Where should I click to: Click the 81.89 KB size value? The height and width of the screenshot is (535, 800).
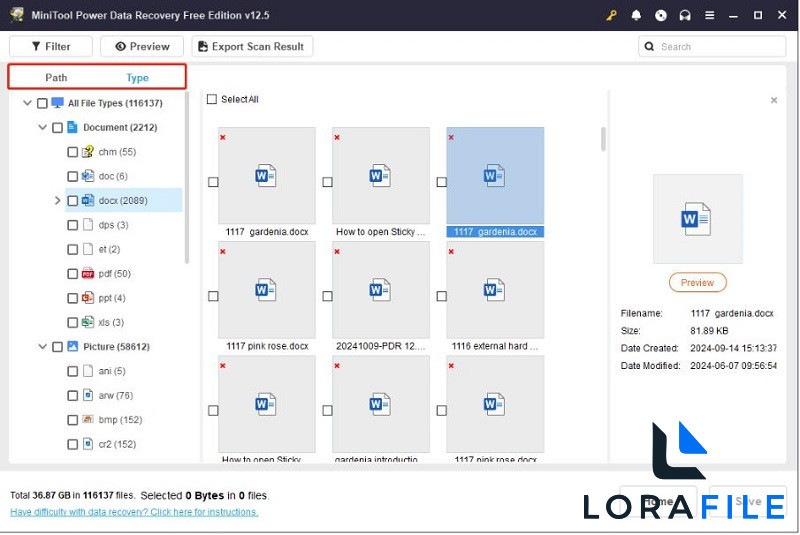click(x=709, y=330)
